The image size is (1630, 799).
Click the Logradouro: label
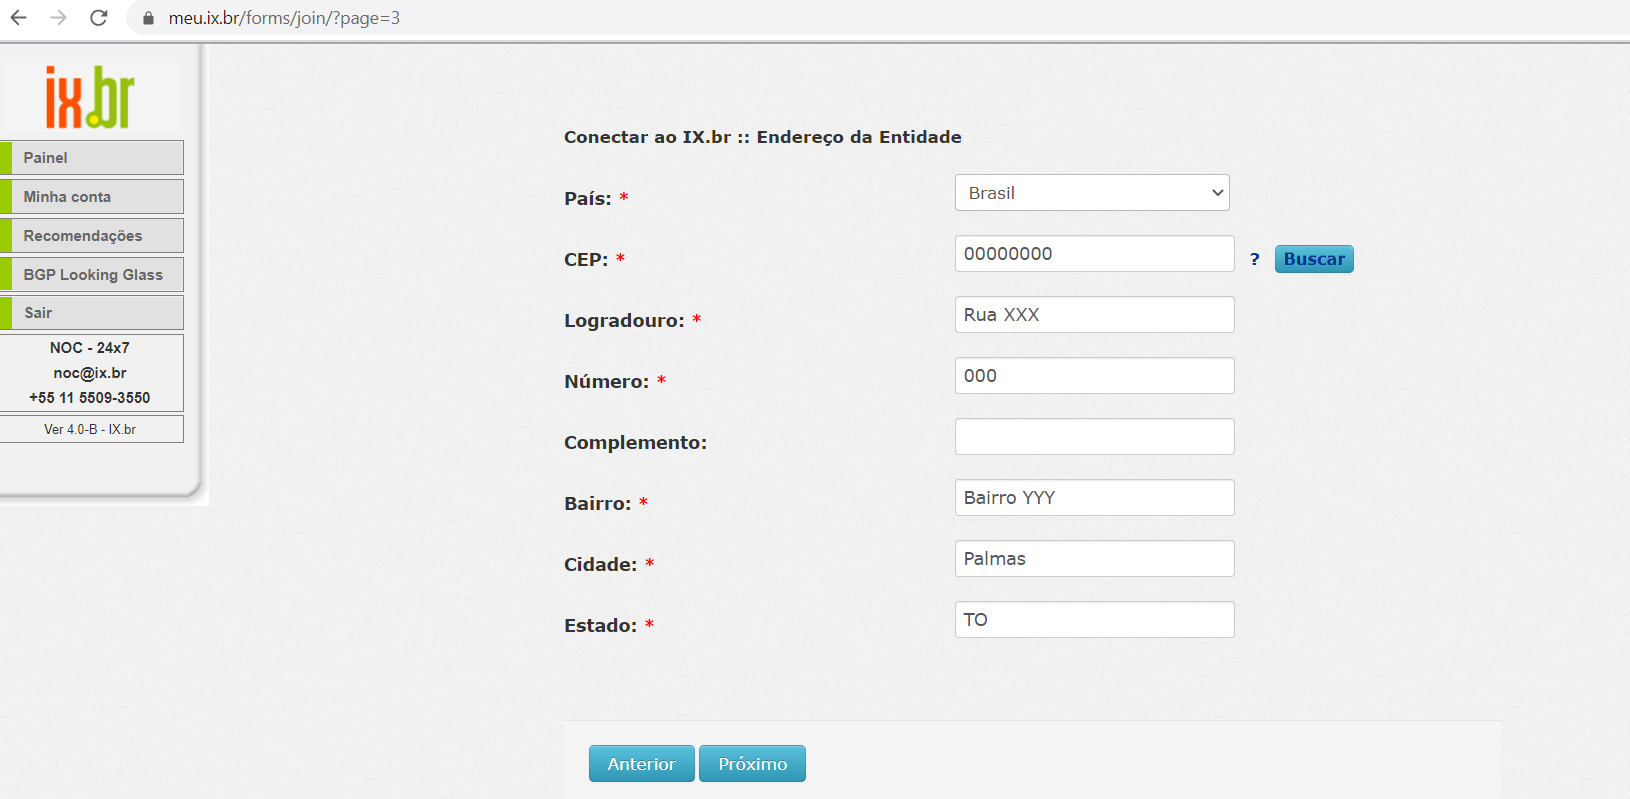[x=624, y=321]
